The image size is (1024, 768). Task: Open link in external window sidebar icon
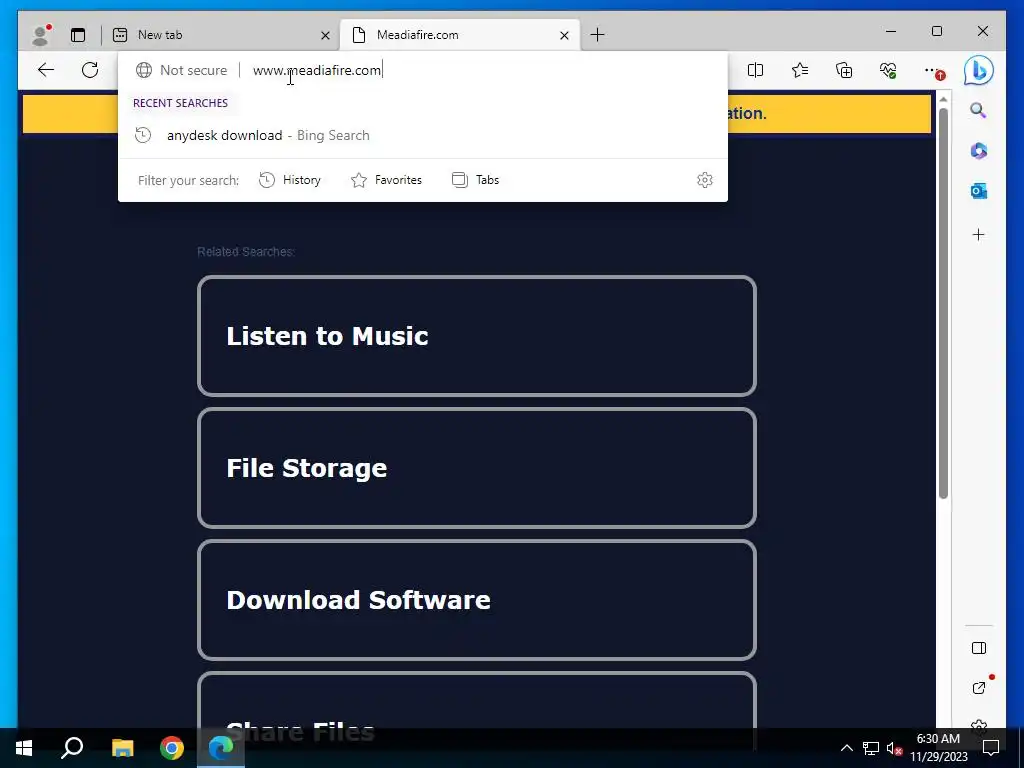coord(978,687)
